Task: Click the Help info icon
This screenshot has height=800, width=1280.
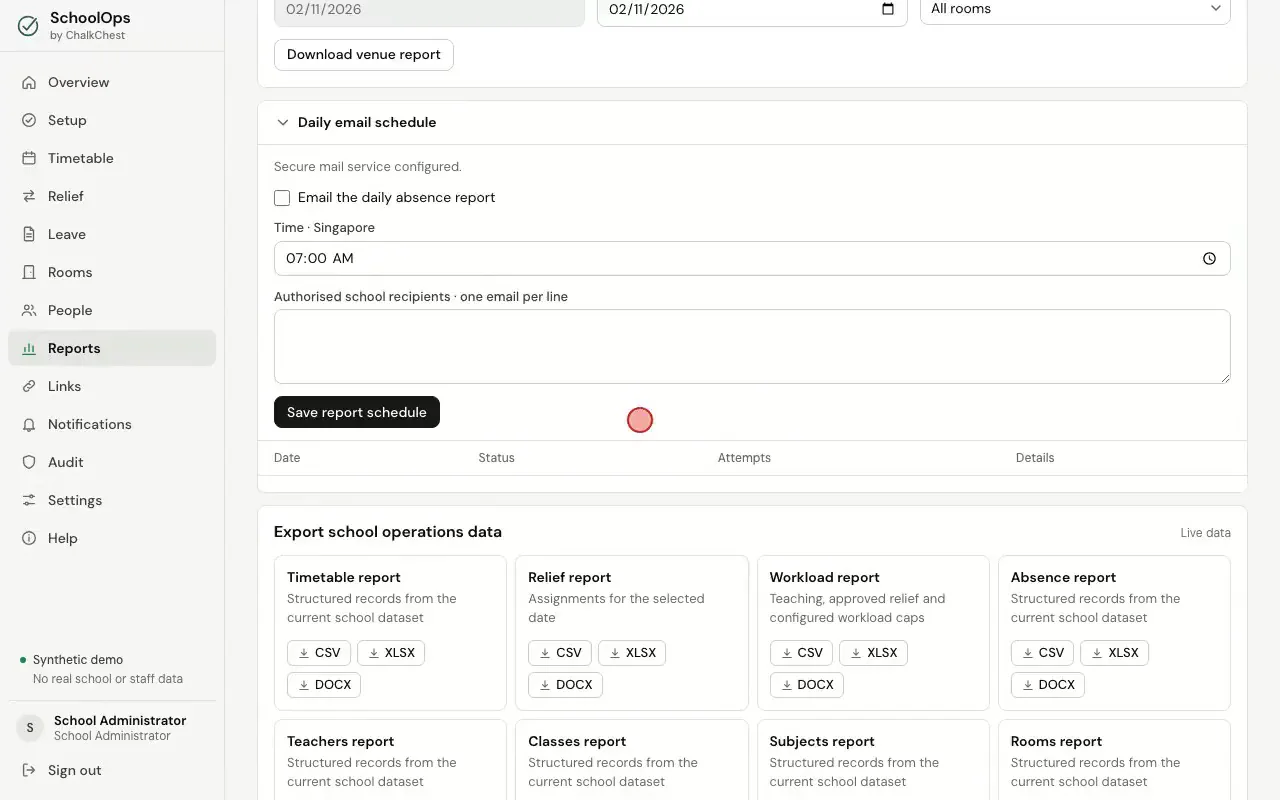Action: (x=29, y=538)
